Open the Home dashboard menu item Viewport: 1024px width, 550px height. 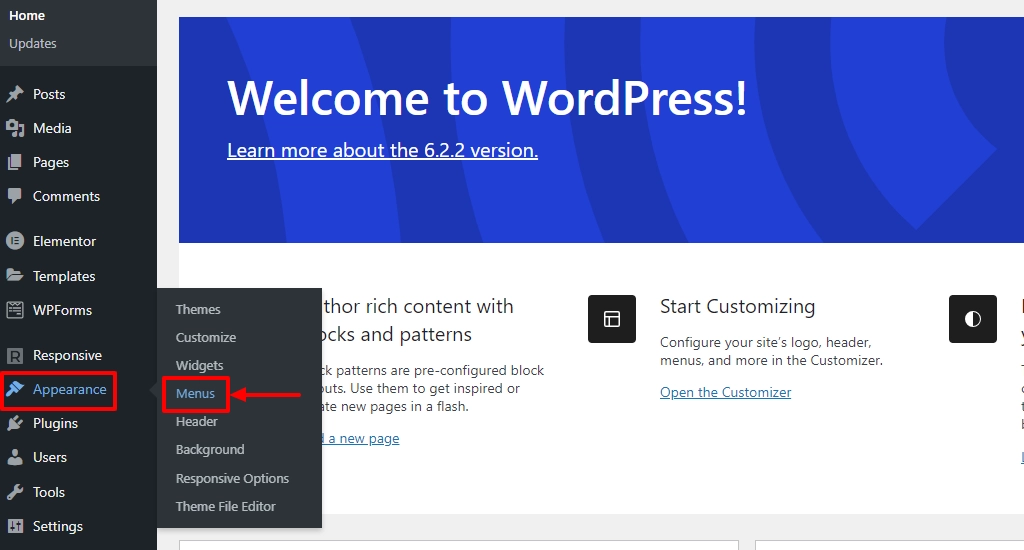point(27,16)
